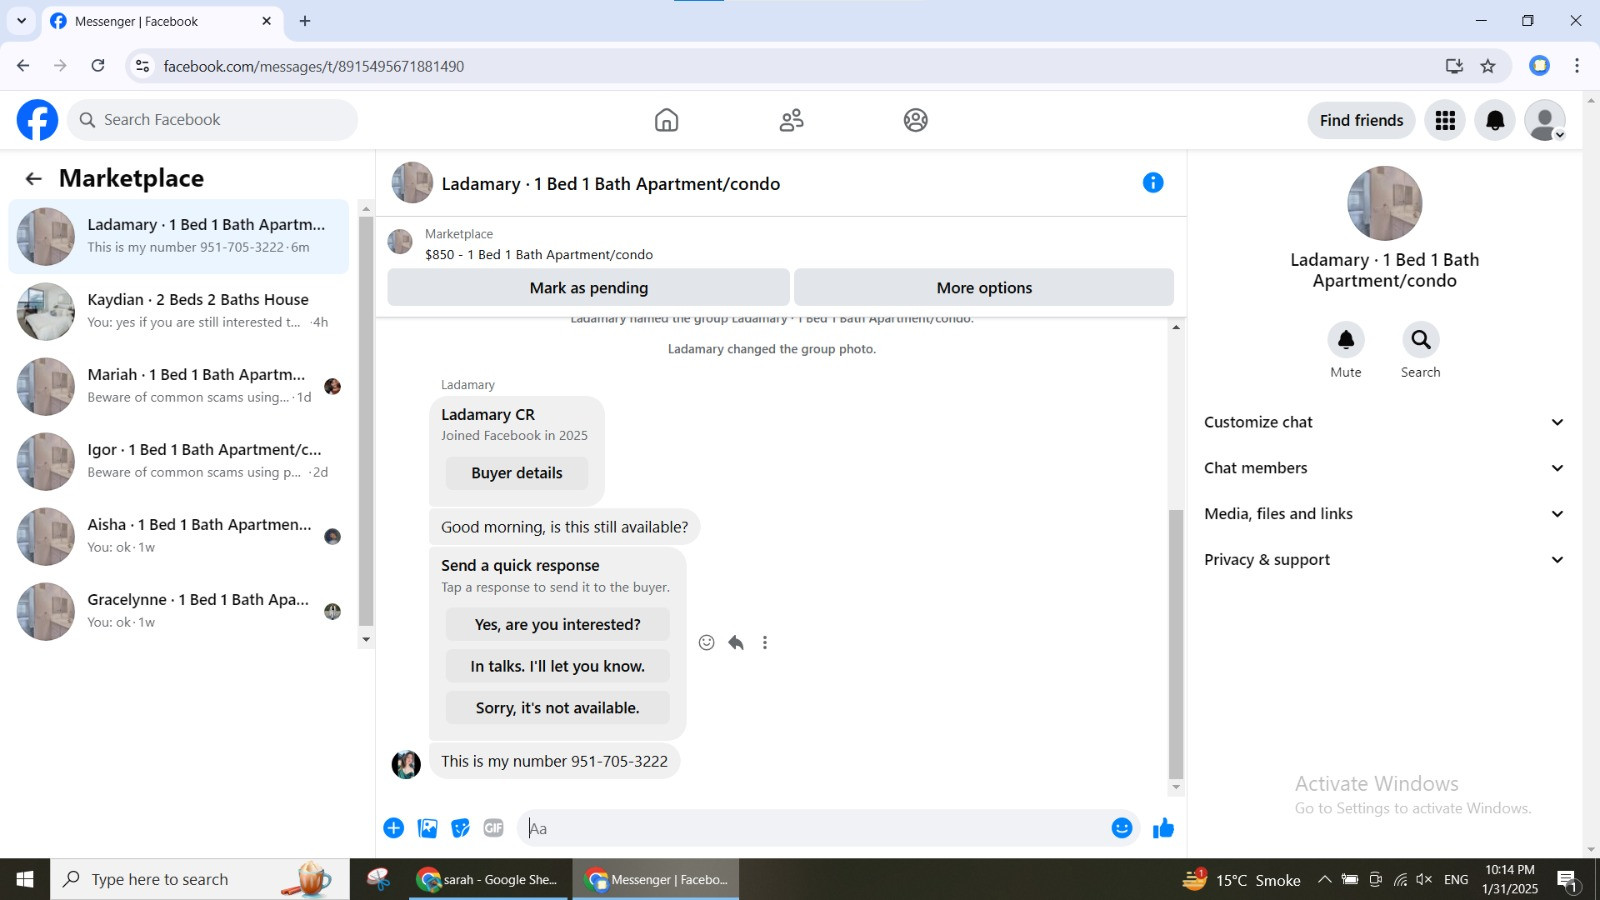Reload the Messenger page
This screenshot has width=1600, height=900.
(x=98, y=66)
